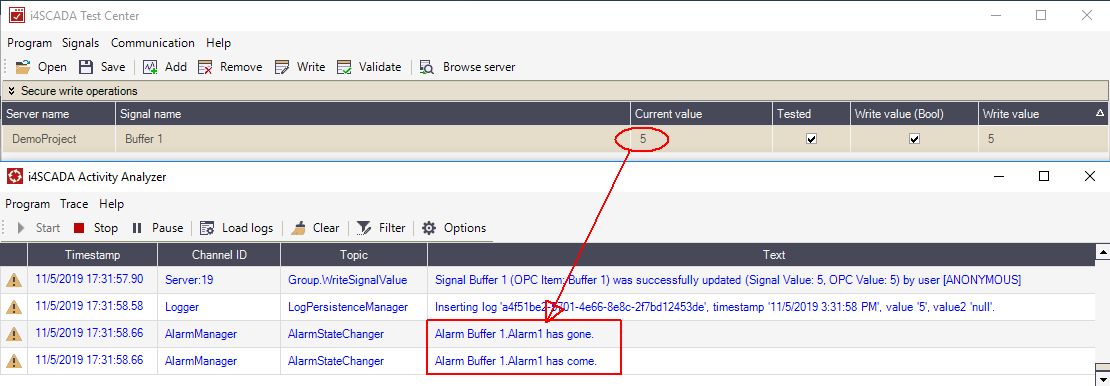Open the Signals menu
Screen dimensions: 1110x386
pos(81,42)
